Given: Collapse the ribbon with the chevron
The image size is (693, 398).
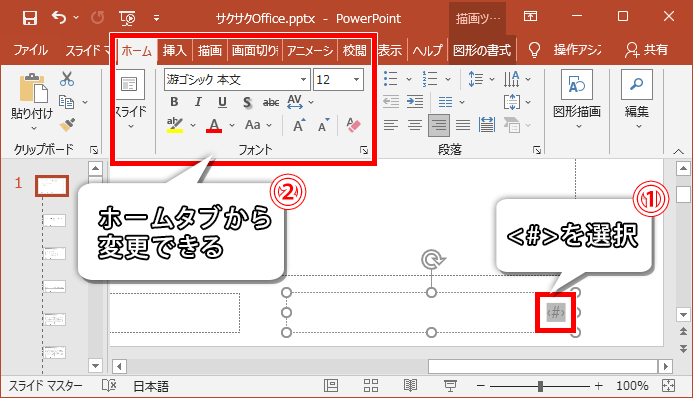Looking at the screenshot, I should pyautogui.click(x=678, y=152).
